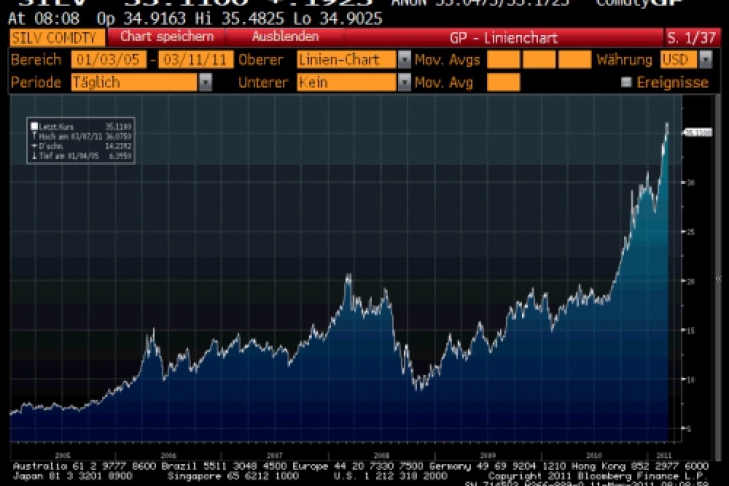Open the Währung USD currency dropdown
Screen dimensions: 729x486
pyautogui.click(x=707, y=60)
